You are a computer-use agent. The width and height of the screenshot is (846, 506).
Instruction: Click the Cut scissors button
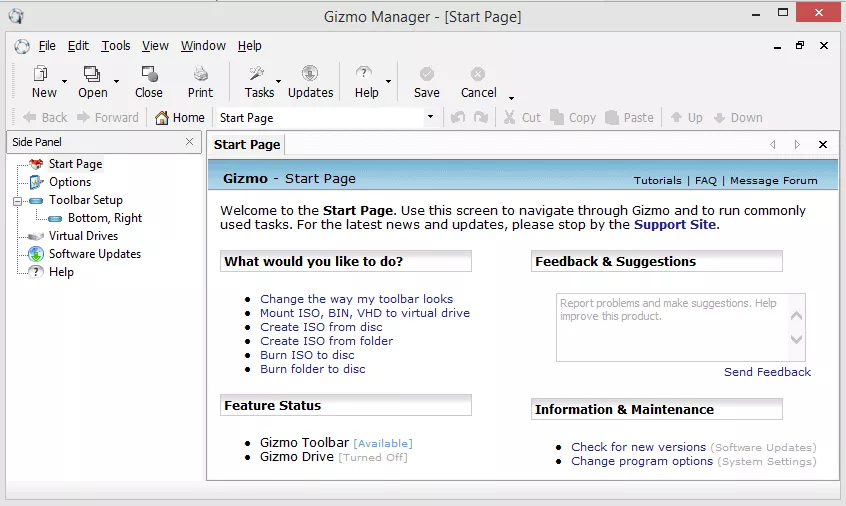tap(522, 118)
